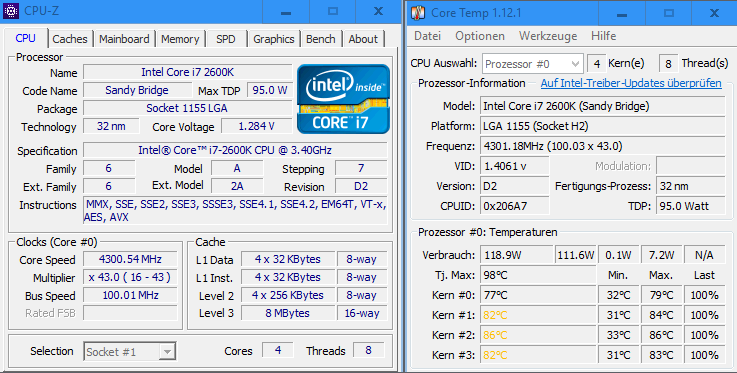Click the Specification field i7-2600K CPU @ 3.40GHz
The width and height of the screenshot is (737, 373).
(235, 150)
